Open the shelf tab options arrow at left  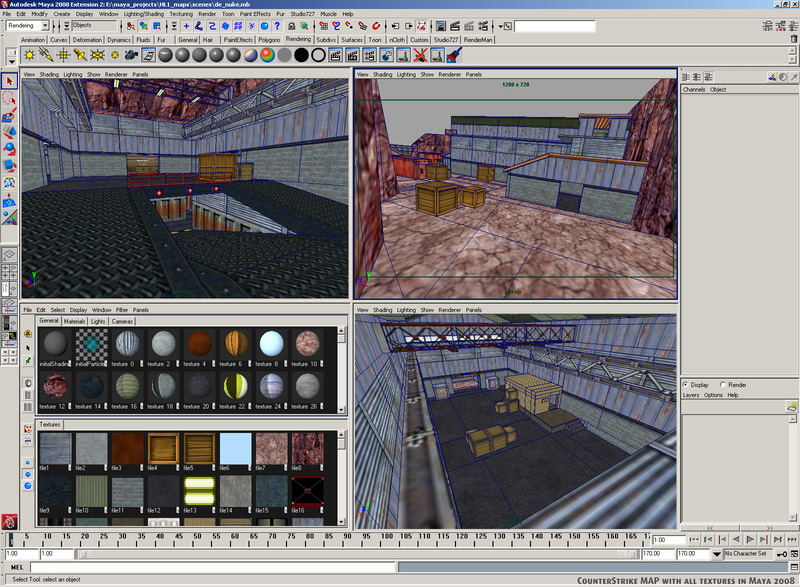click(11, 62)
